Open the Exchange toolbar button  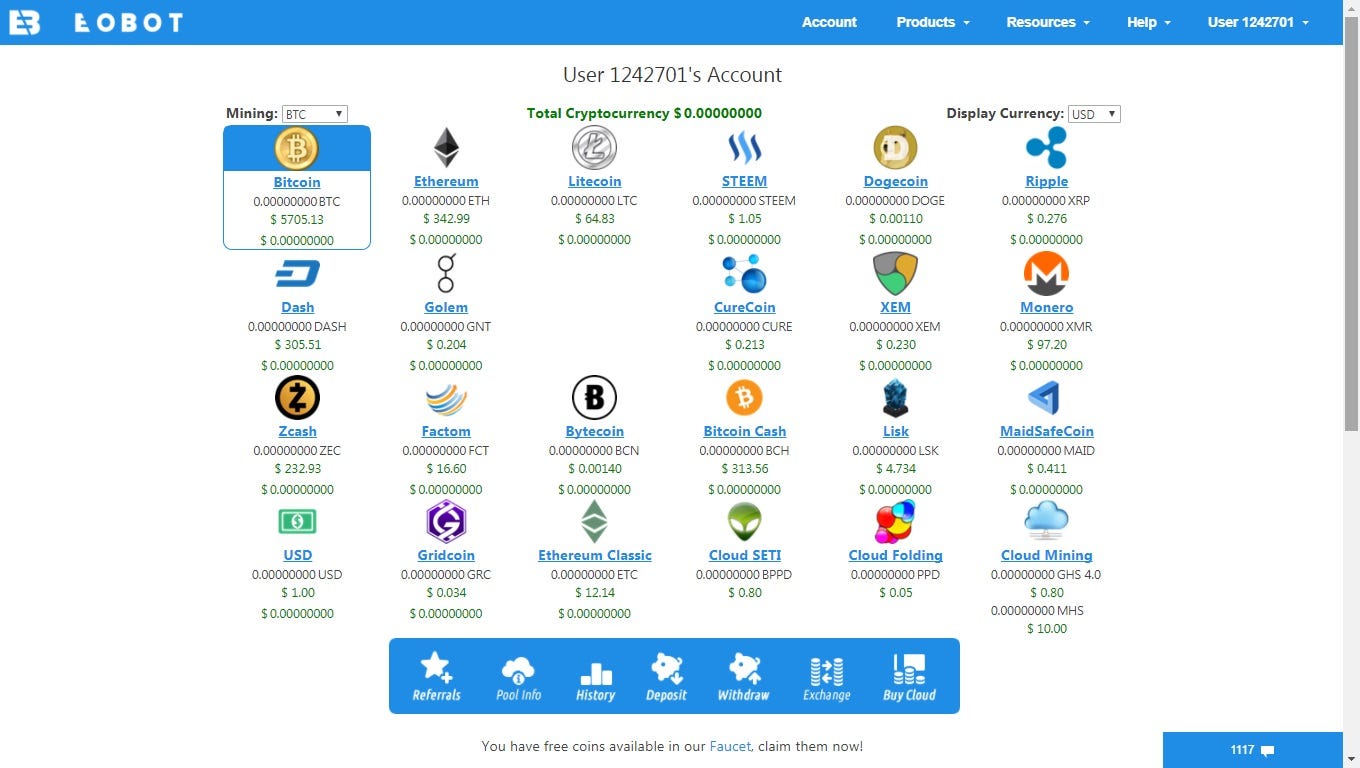pos(826,677)
